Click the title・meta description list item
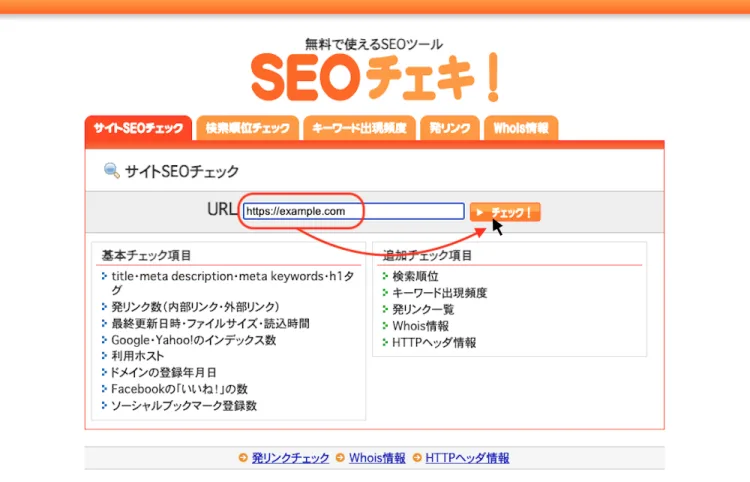Image resolution: width=750 pixels, height=482 pixels. [232, 283]
